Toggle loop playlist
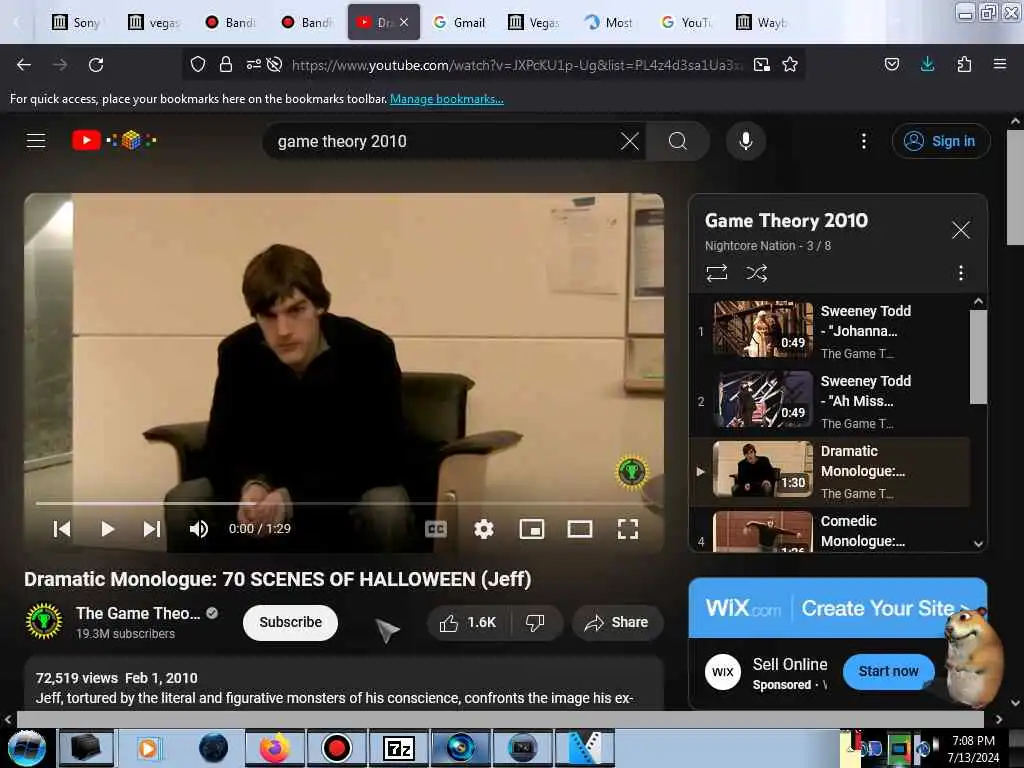 click(x=716, y=272)
